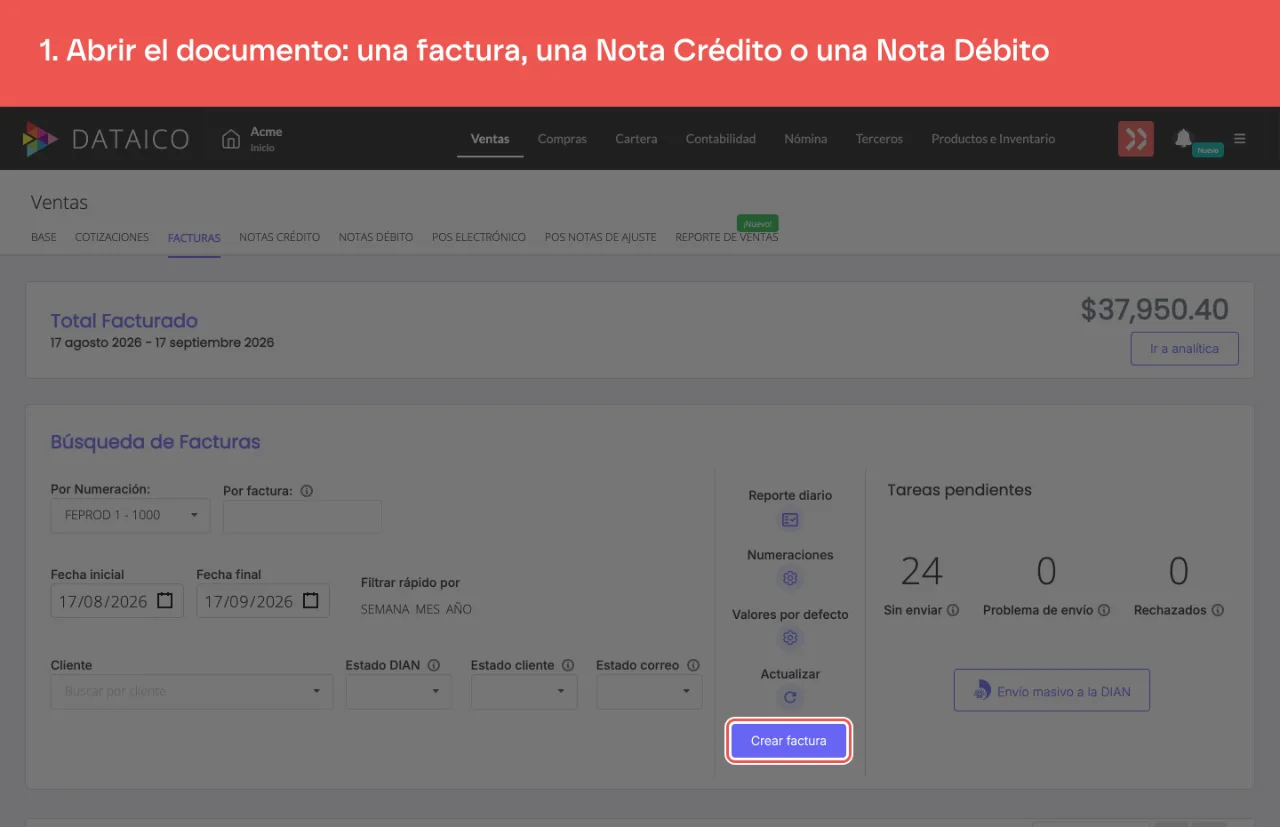Open the Numeraciones gear icon

tap(790, 578)
